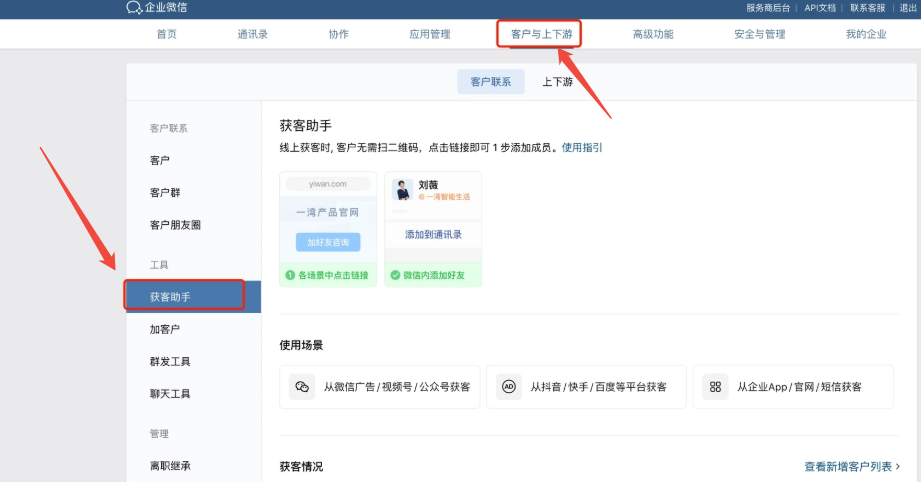
Task: Open the 通讯录 tab
Action: (253, 34)
